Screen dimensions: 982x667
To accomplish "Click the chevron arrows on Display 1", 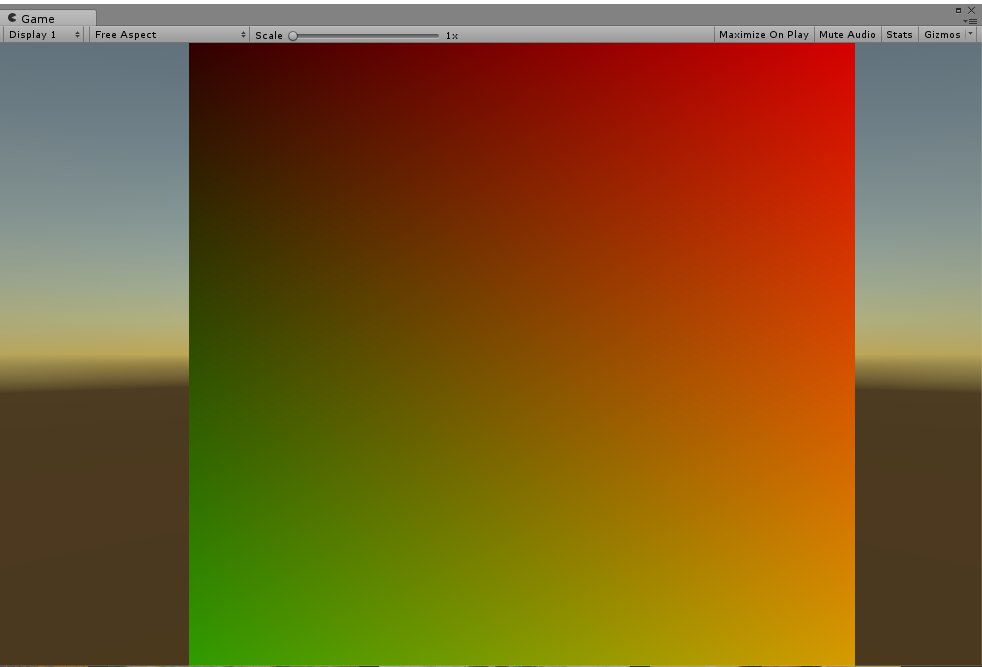I will pos(79,33).
